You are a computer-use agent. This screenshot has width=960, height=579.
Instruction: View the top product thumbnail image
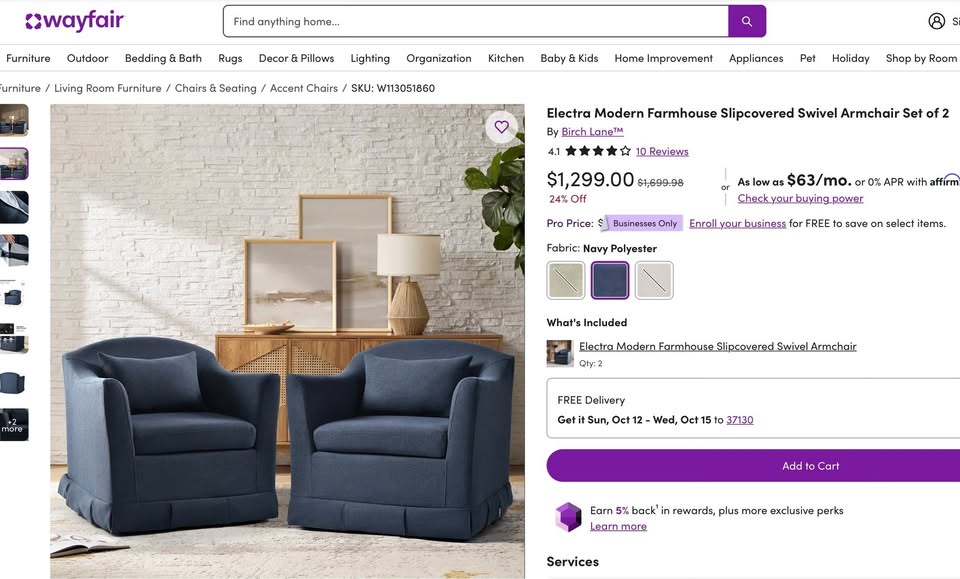[x=14, y=121]
